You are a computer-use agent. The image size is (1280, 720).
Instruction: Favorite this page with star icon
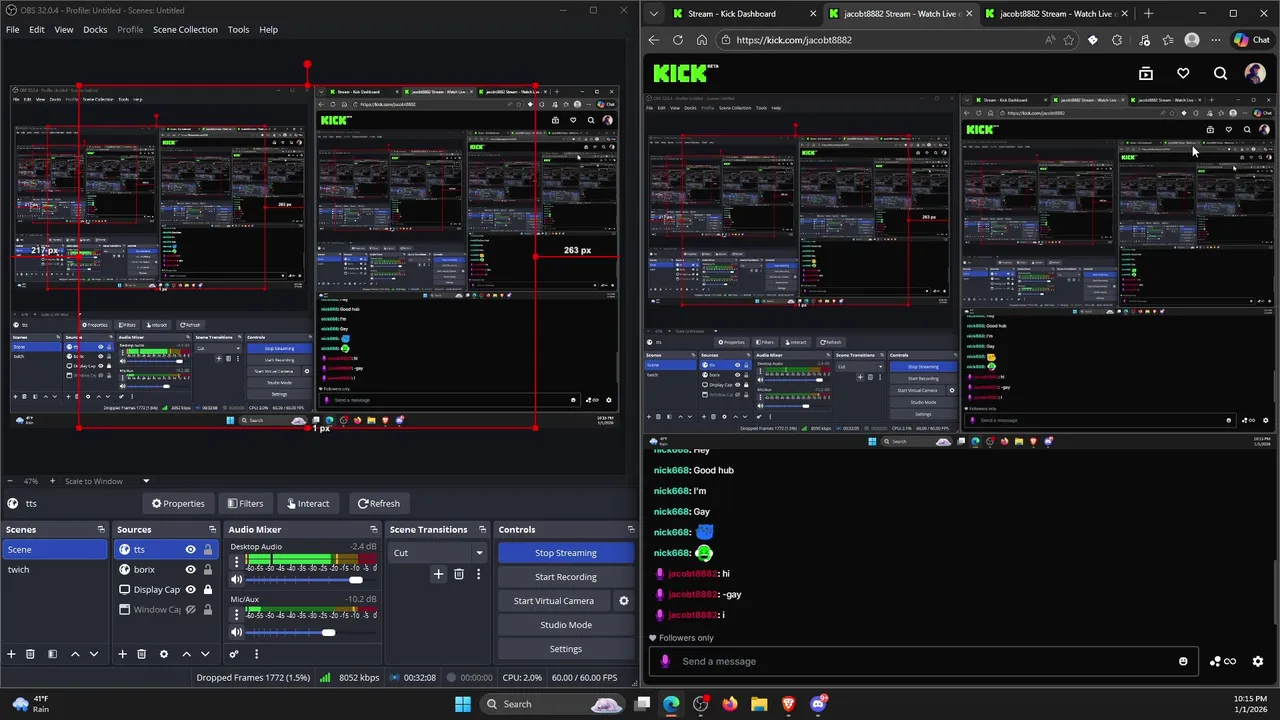1069,40
